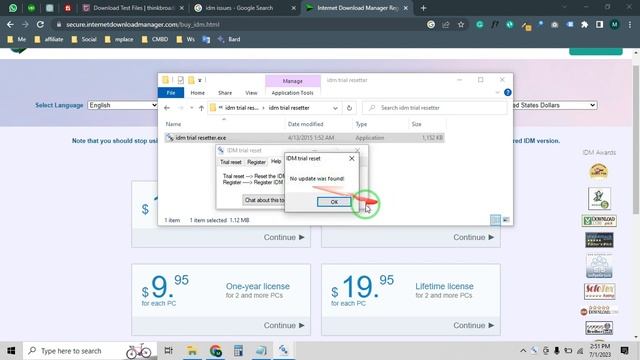
Task: Open the WhatsApp pinned tab
Action: pyautogui.click(x=13, y=8)
